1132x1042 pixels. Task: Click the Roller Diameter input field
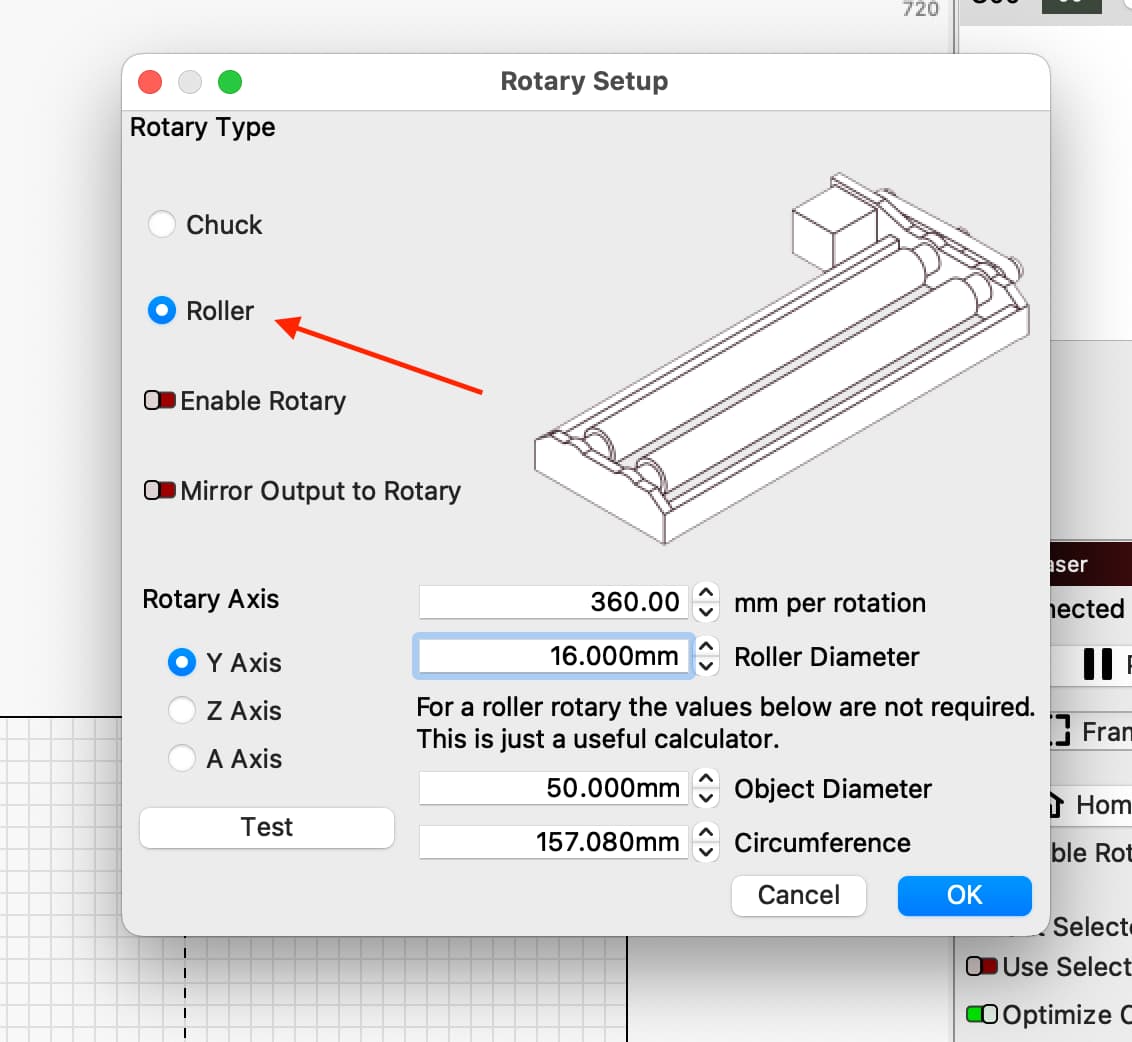[x=554, y=657]
